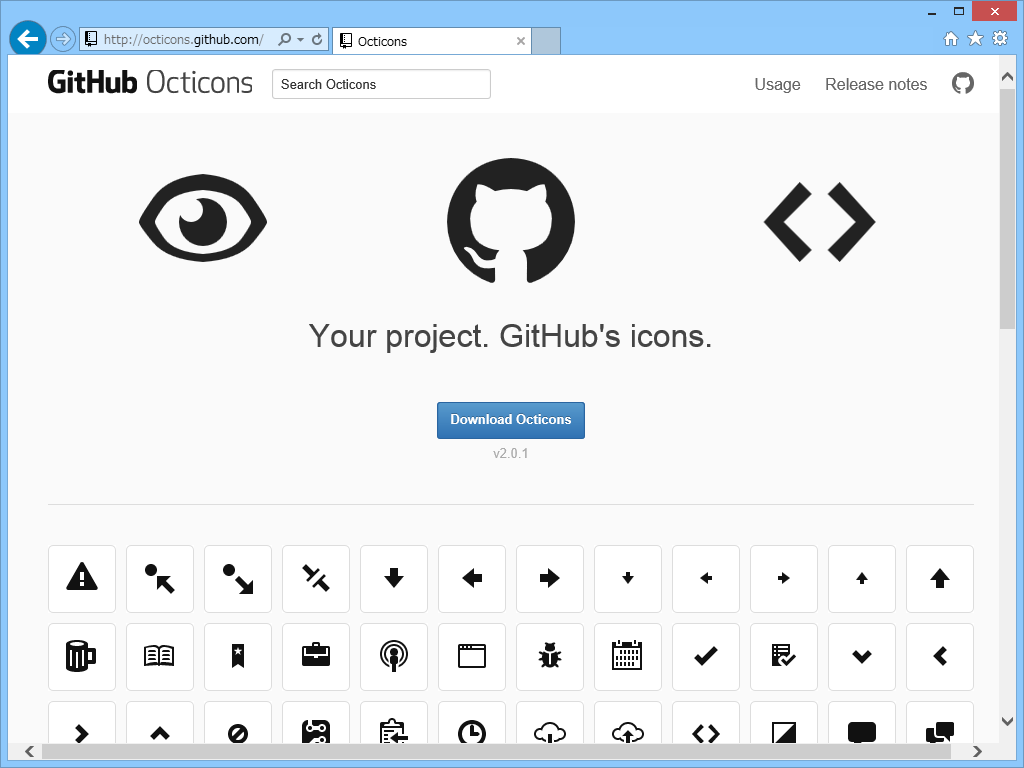Open the Release notes page
The width and height of the screenshot is (1024, 768).
[876, 84]
